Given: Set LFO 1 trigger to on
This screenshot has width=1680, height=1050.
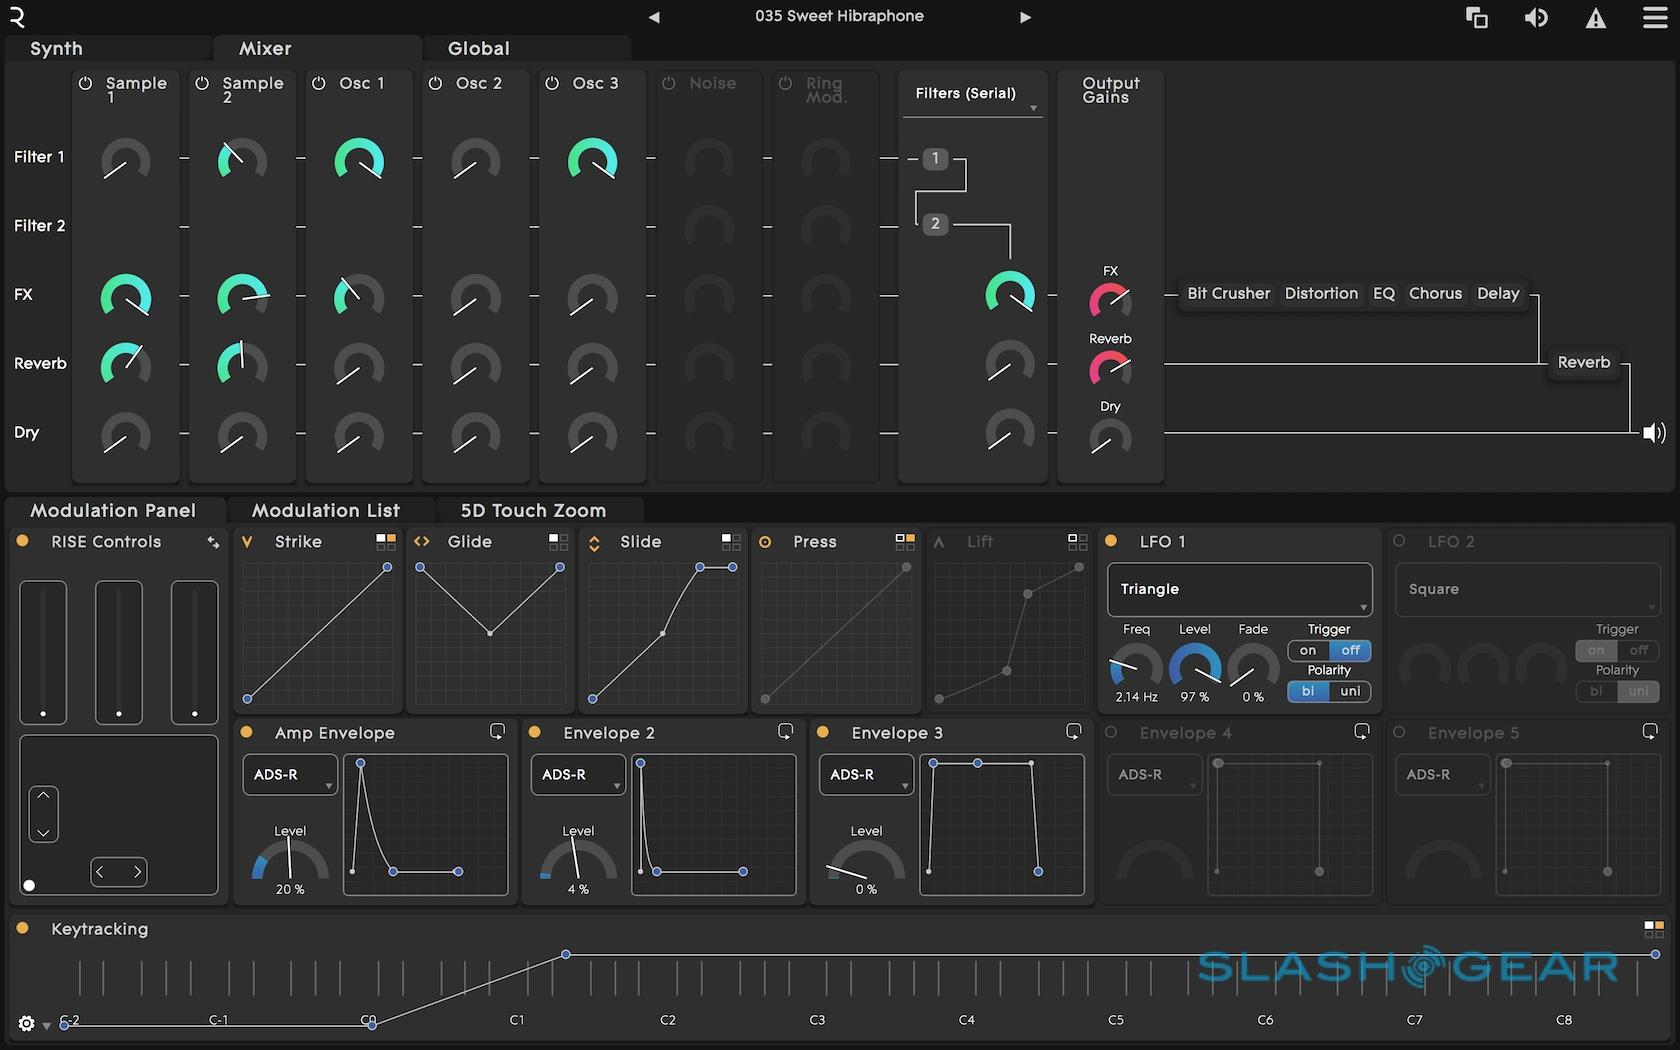Looking at the screenshot, I should point(1308,650).
